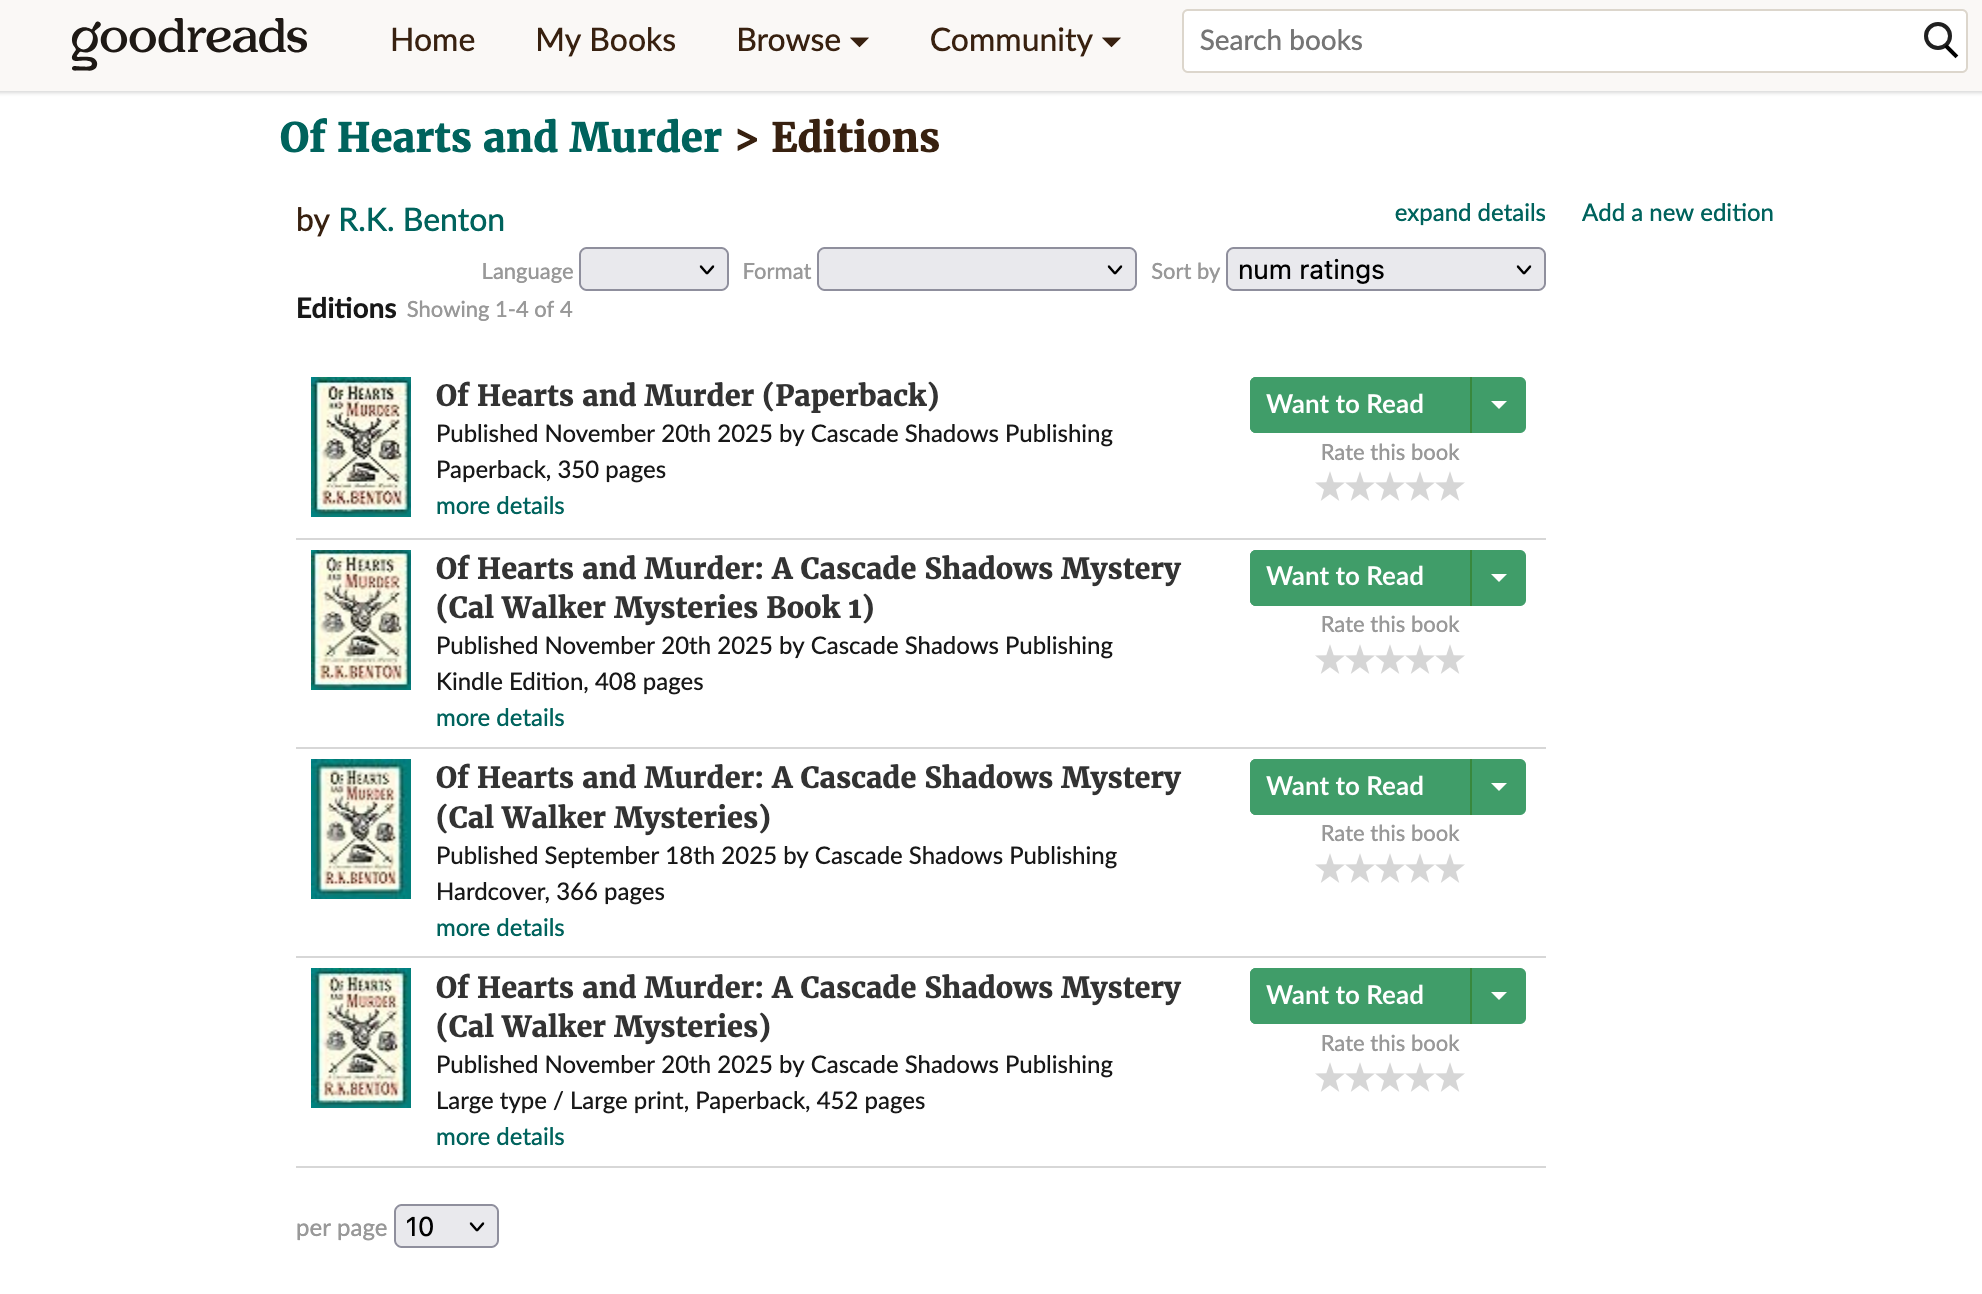Go to My Books

(x=605, y=41)
